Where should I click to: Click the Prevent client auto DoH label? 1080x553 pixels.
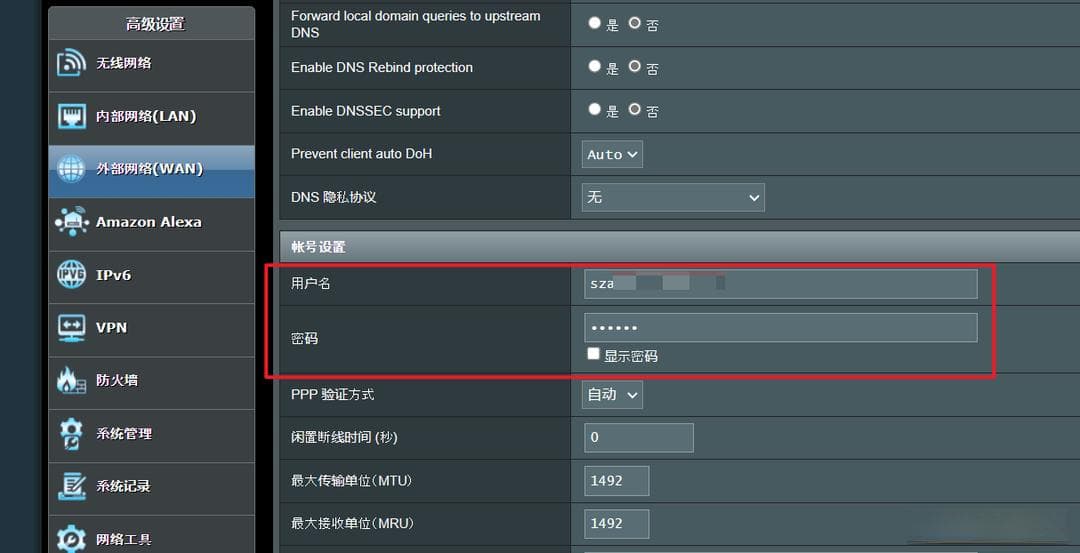(x=362, y=154)
